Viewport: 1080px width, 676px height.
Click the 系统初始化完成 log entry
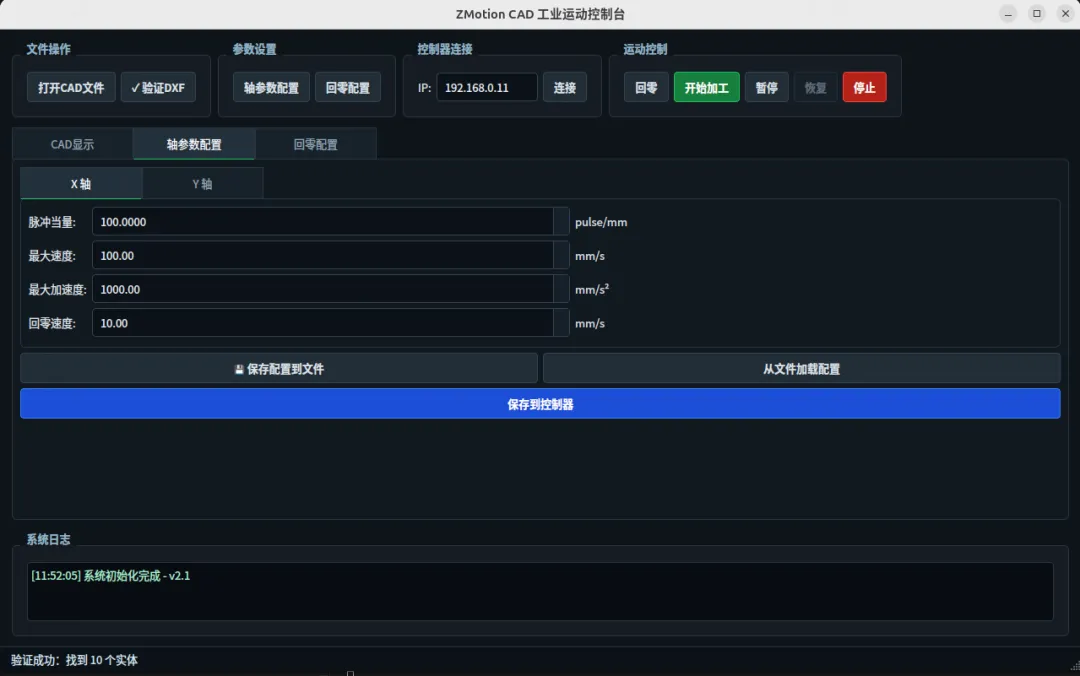pyautogui.click(x=110, y=575)
